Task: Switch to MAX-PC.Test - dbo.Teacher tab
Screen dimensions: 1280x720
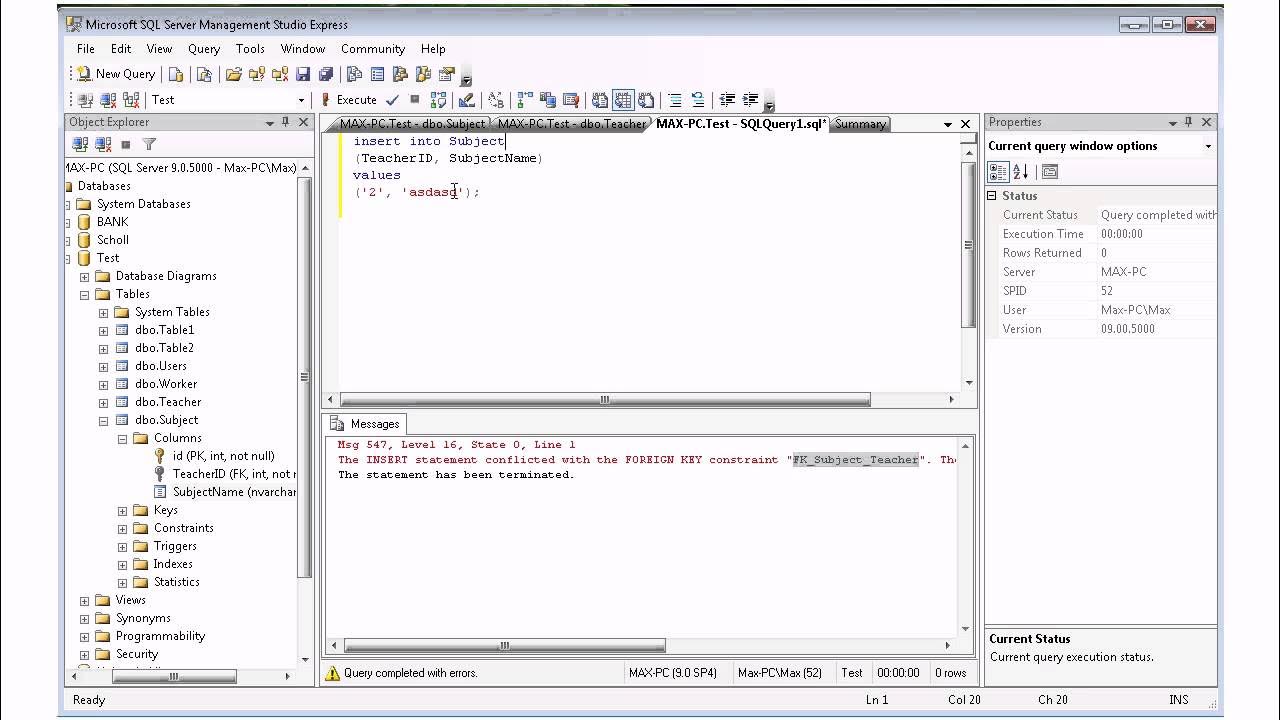Action: 570,124
